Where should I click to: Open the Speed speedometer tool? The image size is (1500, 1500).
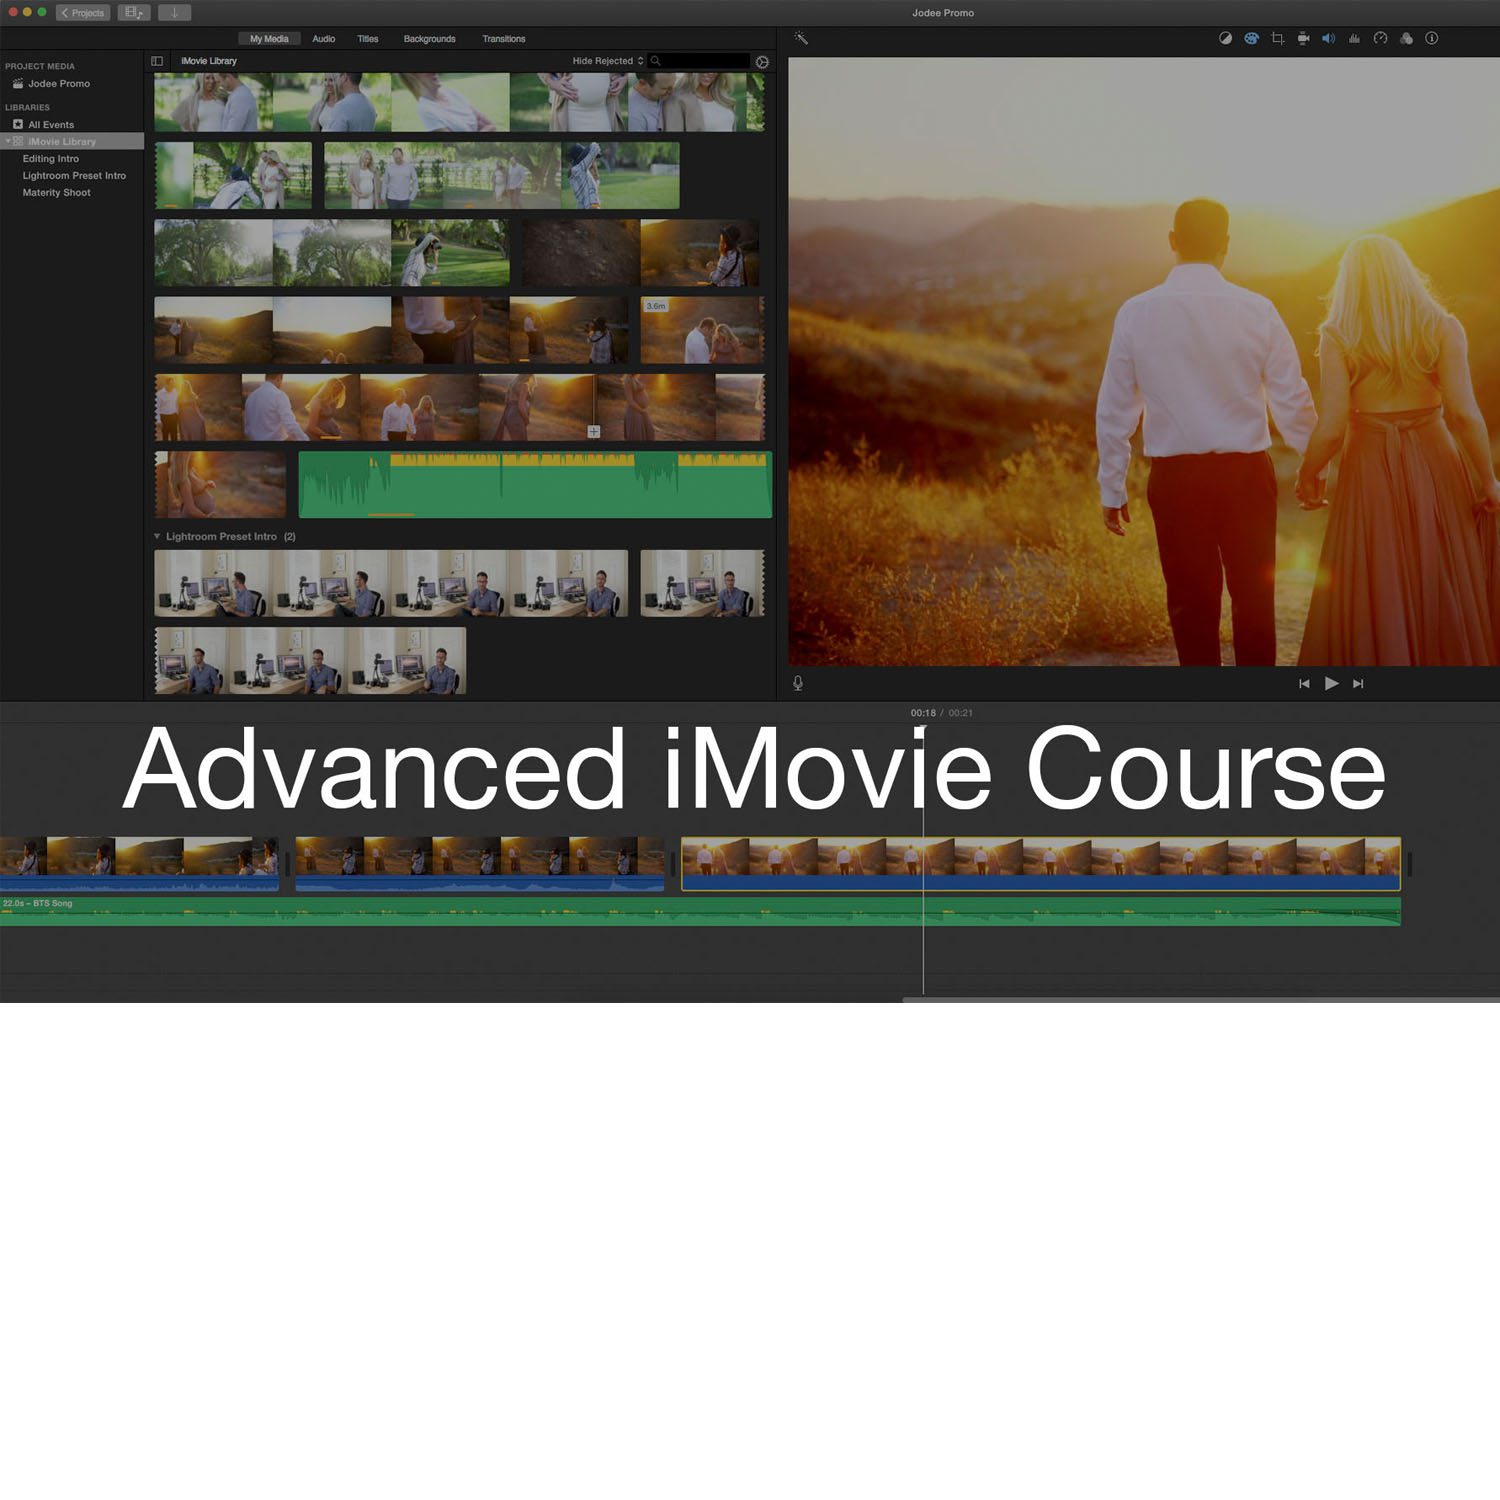coord(1380,38)
